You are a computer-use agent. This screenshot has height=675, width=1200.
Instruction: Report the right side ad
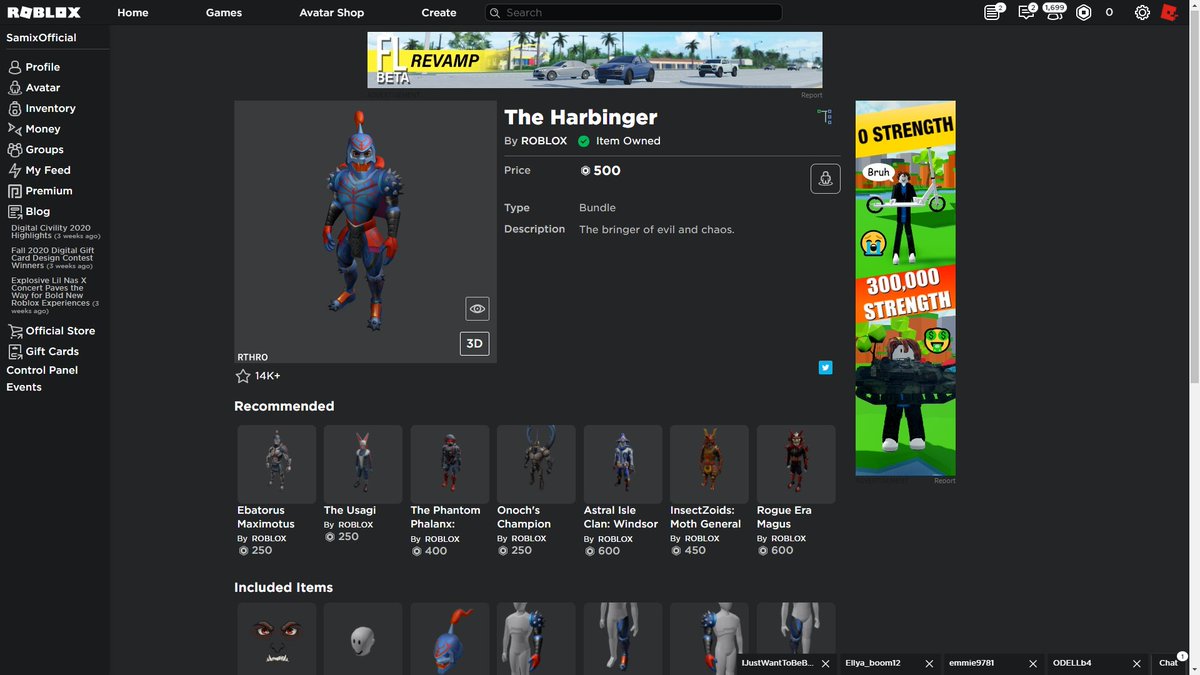[x=944, y=481]
